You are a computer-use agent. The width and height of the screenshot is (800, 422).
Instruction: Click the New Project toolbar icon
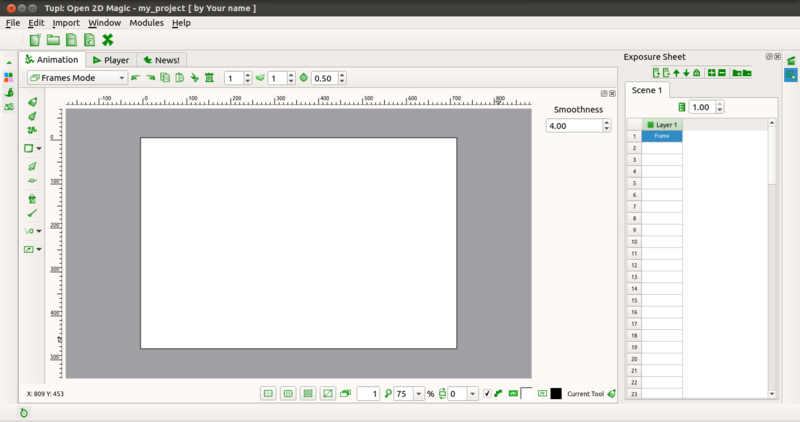35,40
